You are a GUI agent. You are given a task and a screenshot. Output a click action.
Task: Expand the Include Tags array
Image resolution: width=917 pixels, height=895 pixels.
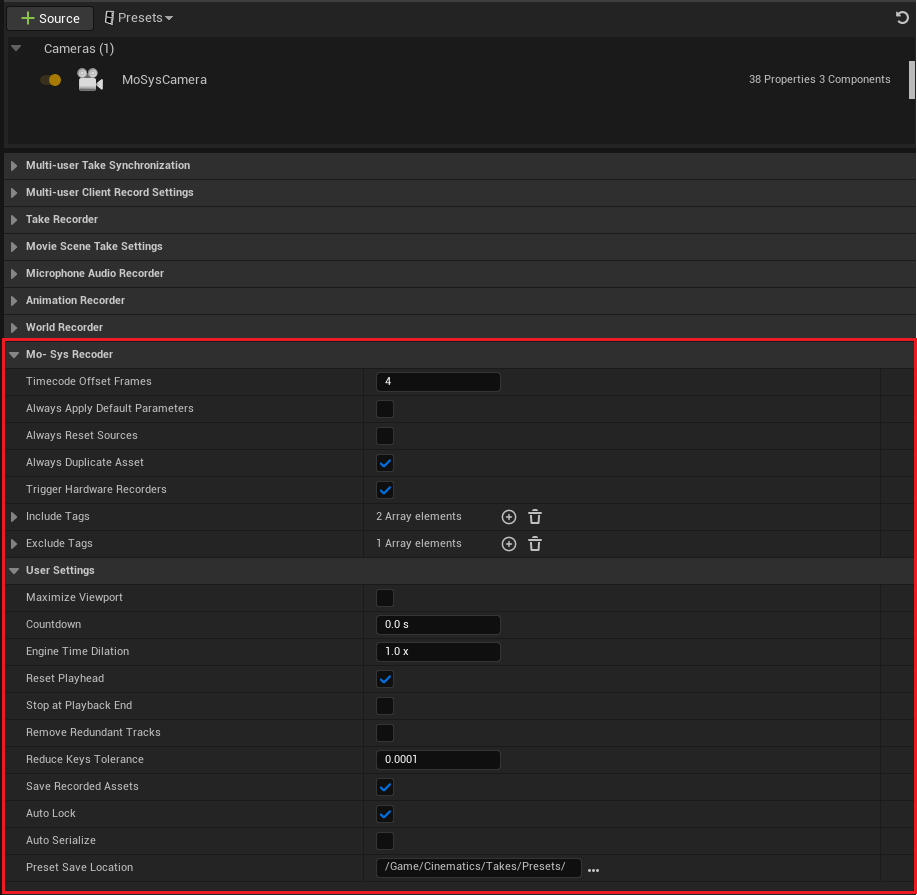coord(14,517)
